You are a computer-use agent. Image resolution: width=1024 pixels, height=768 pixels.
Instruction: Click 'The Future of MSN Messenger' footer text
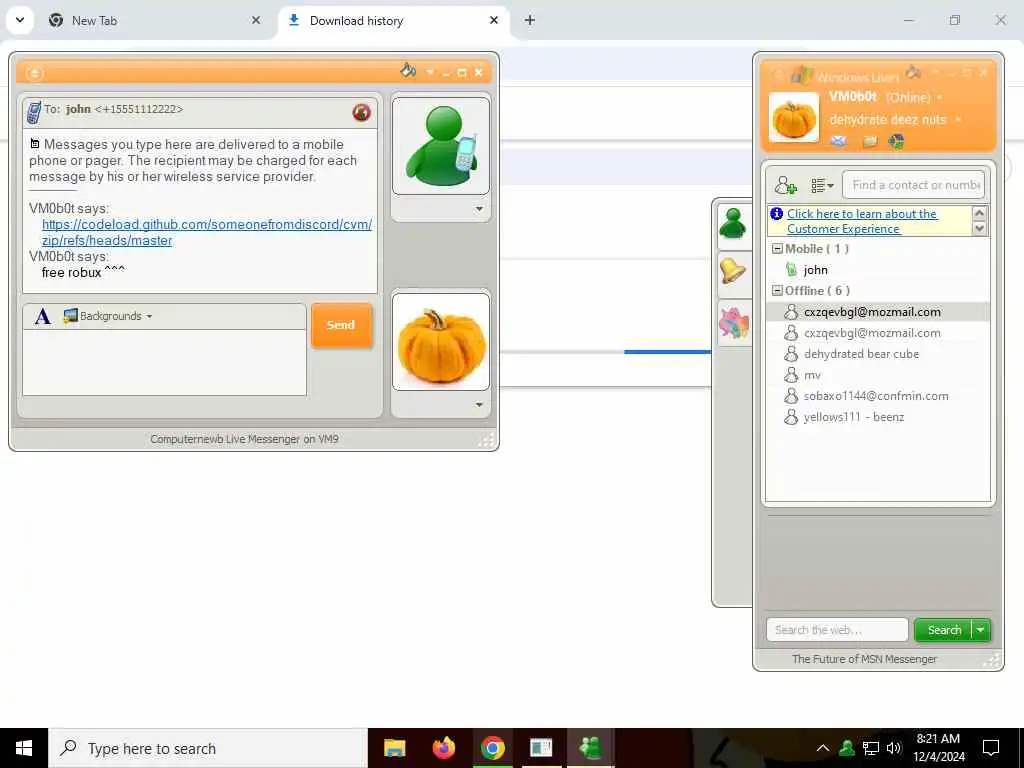pyautogui.click(x=864, y=659)
